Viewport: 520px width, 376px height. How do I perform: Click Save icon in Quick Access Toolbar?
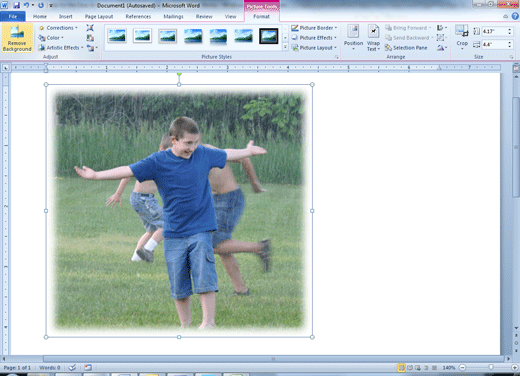tap(16, 5)
